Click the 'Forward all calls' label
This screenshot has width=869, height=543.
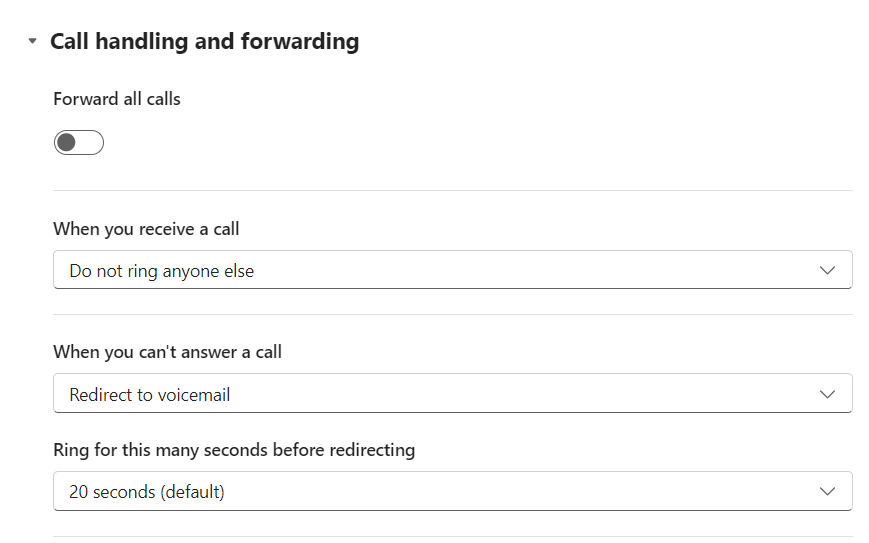(x=117, y=99)
